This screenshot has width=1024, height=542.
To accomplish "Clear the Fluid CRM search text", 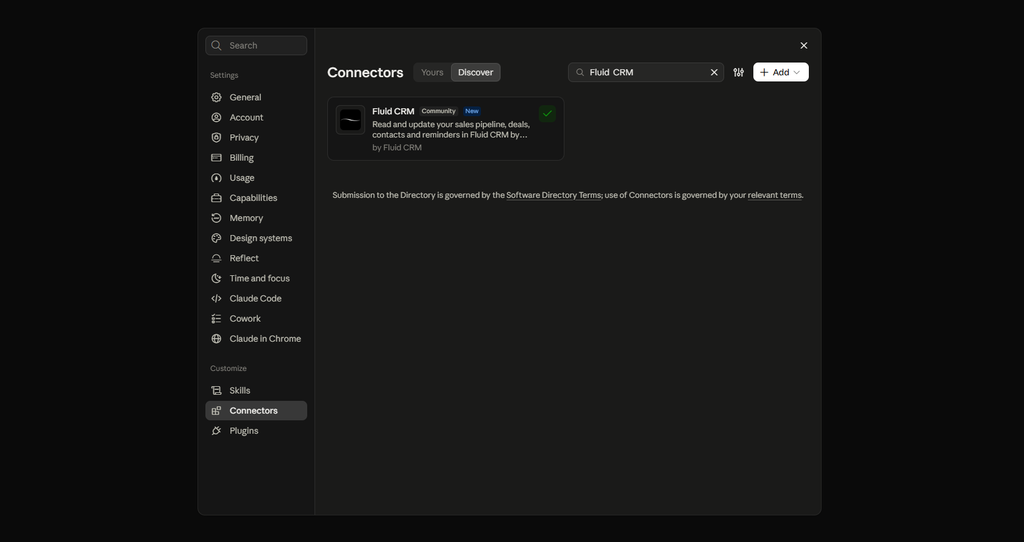I will point(714,72).
